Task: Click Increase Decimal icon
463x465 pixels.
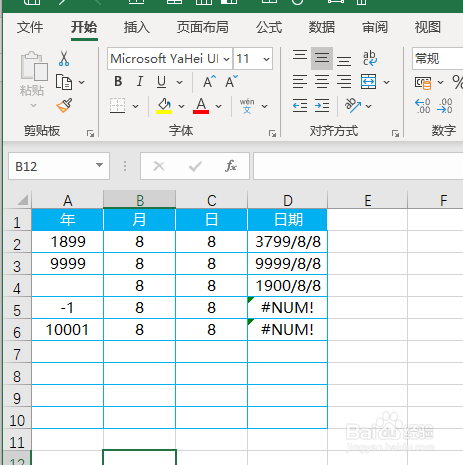Action: tap(423, 106)
